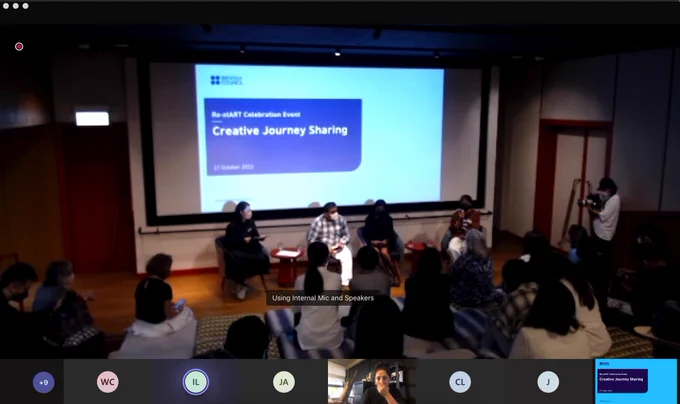This screenshot has width=680, height=404.
Task: Click the Re-stART Celebration Event subtitle text
Action: (x=256, y=114)
